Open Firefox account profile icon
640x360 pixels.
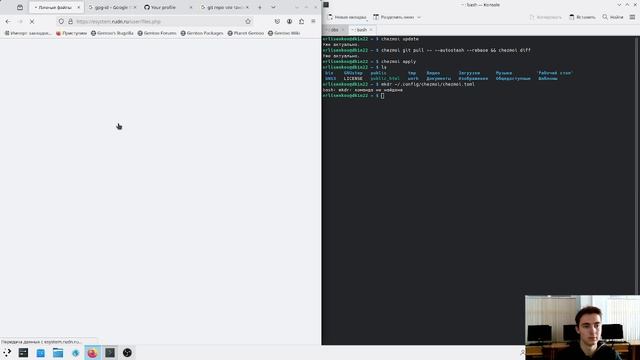coord(289,21)
